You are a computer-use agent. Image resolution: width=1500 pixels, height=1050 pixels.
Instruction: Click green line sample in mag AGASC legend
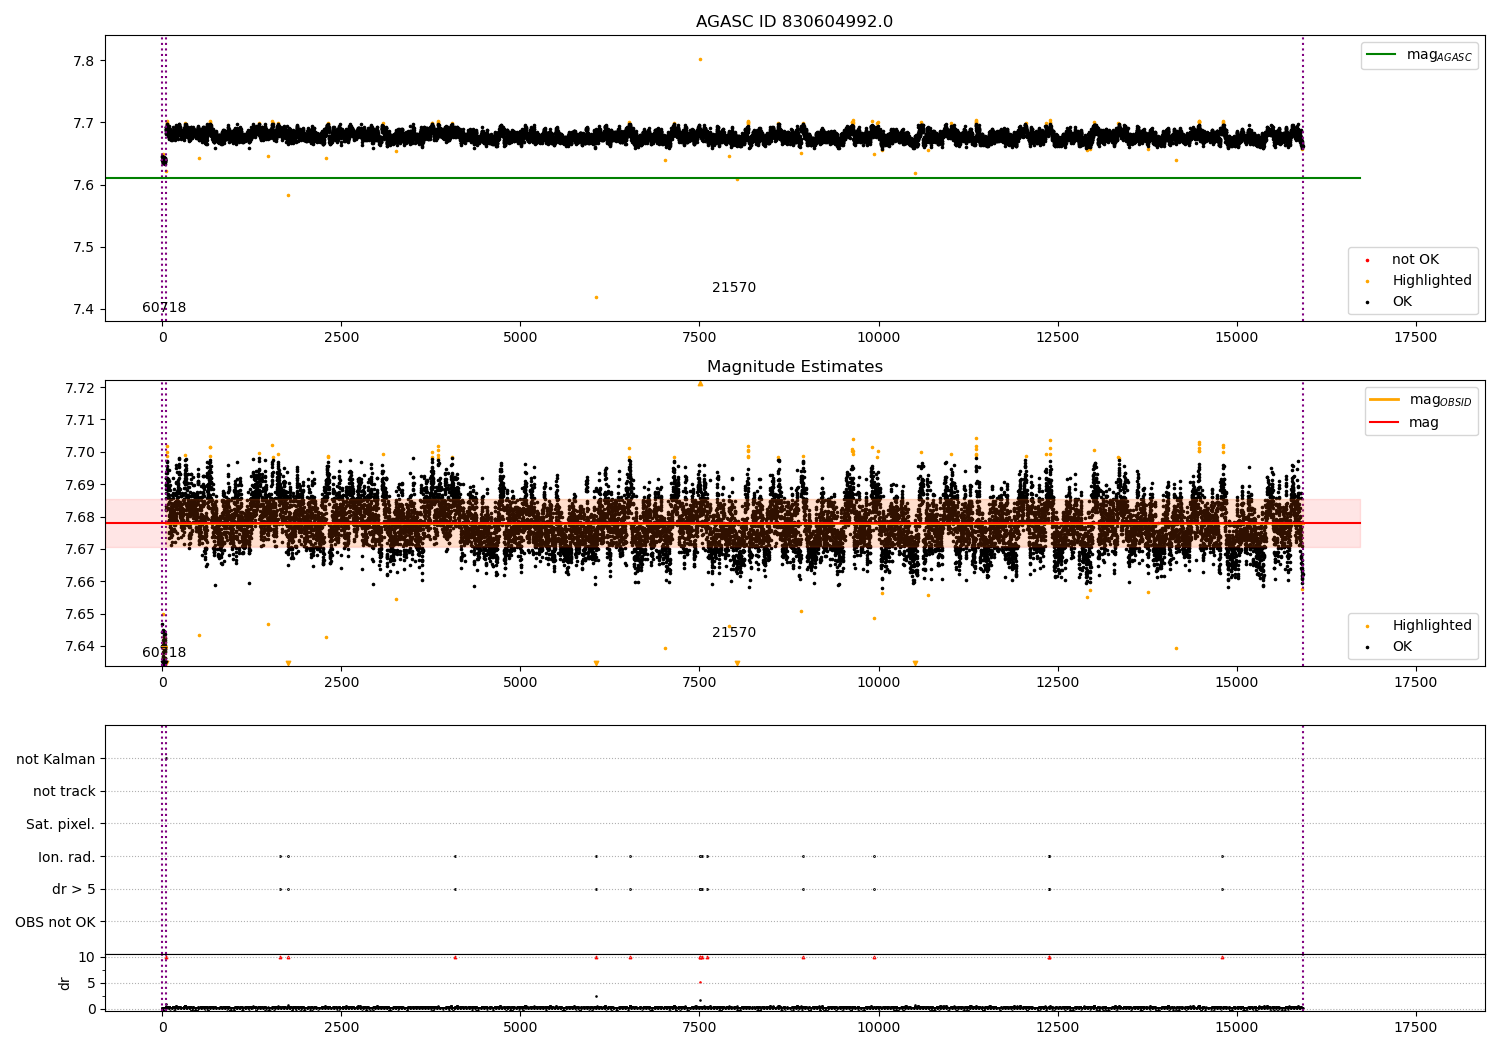[x=1381, y=55]
